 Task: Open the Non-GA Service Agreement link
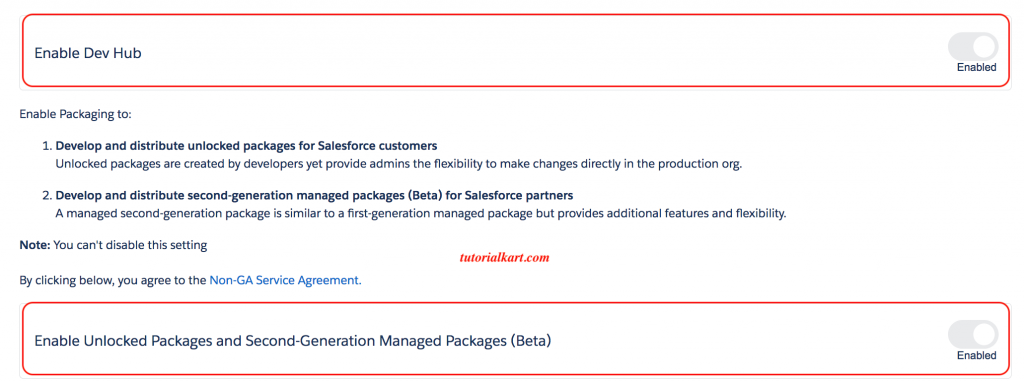click(285, 280)
